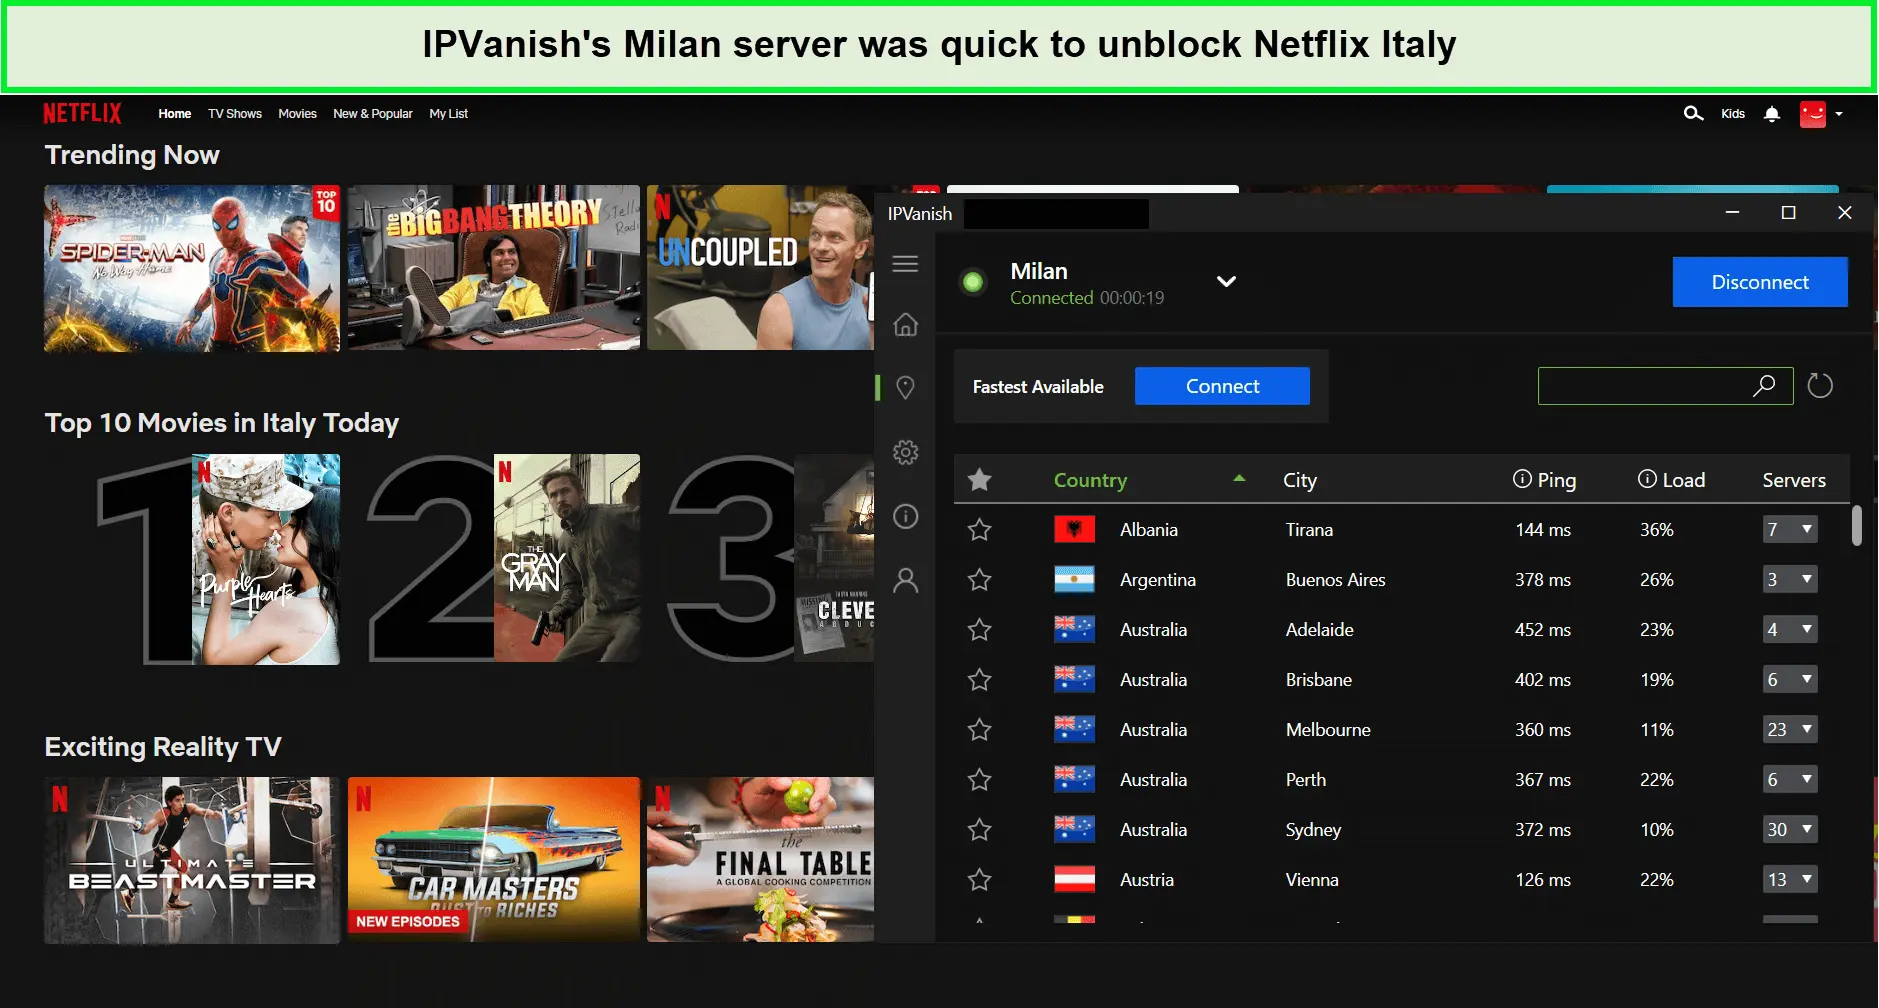Click the Argentina flag icon
1879x1008 pixels.
click(x=1074, y=579)
